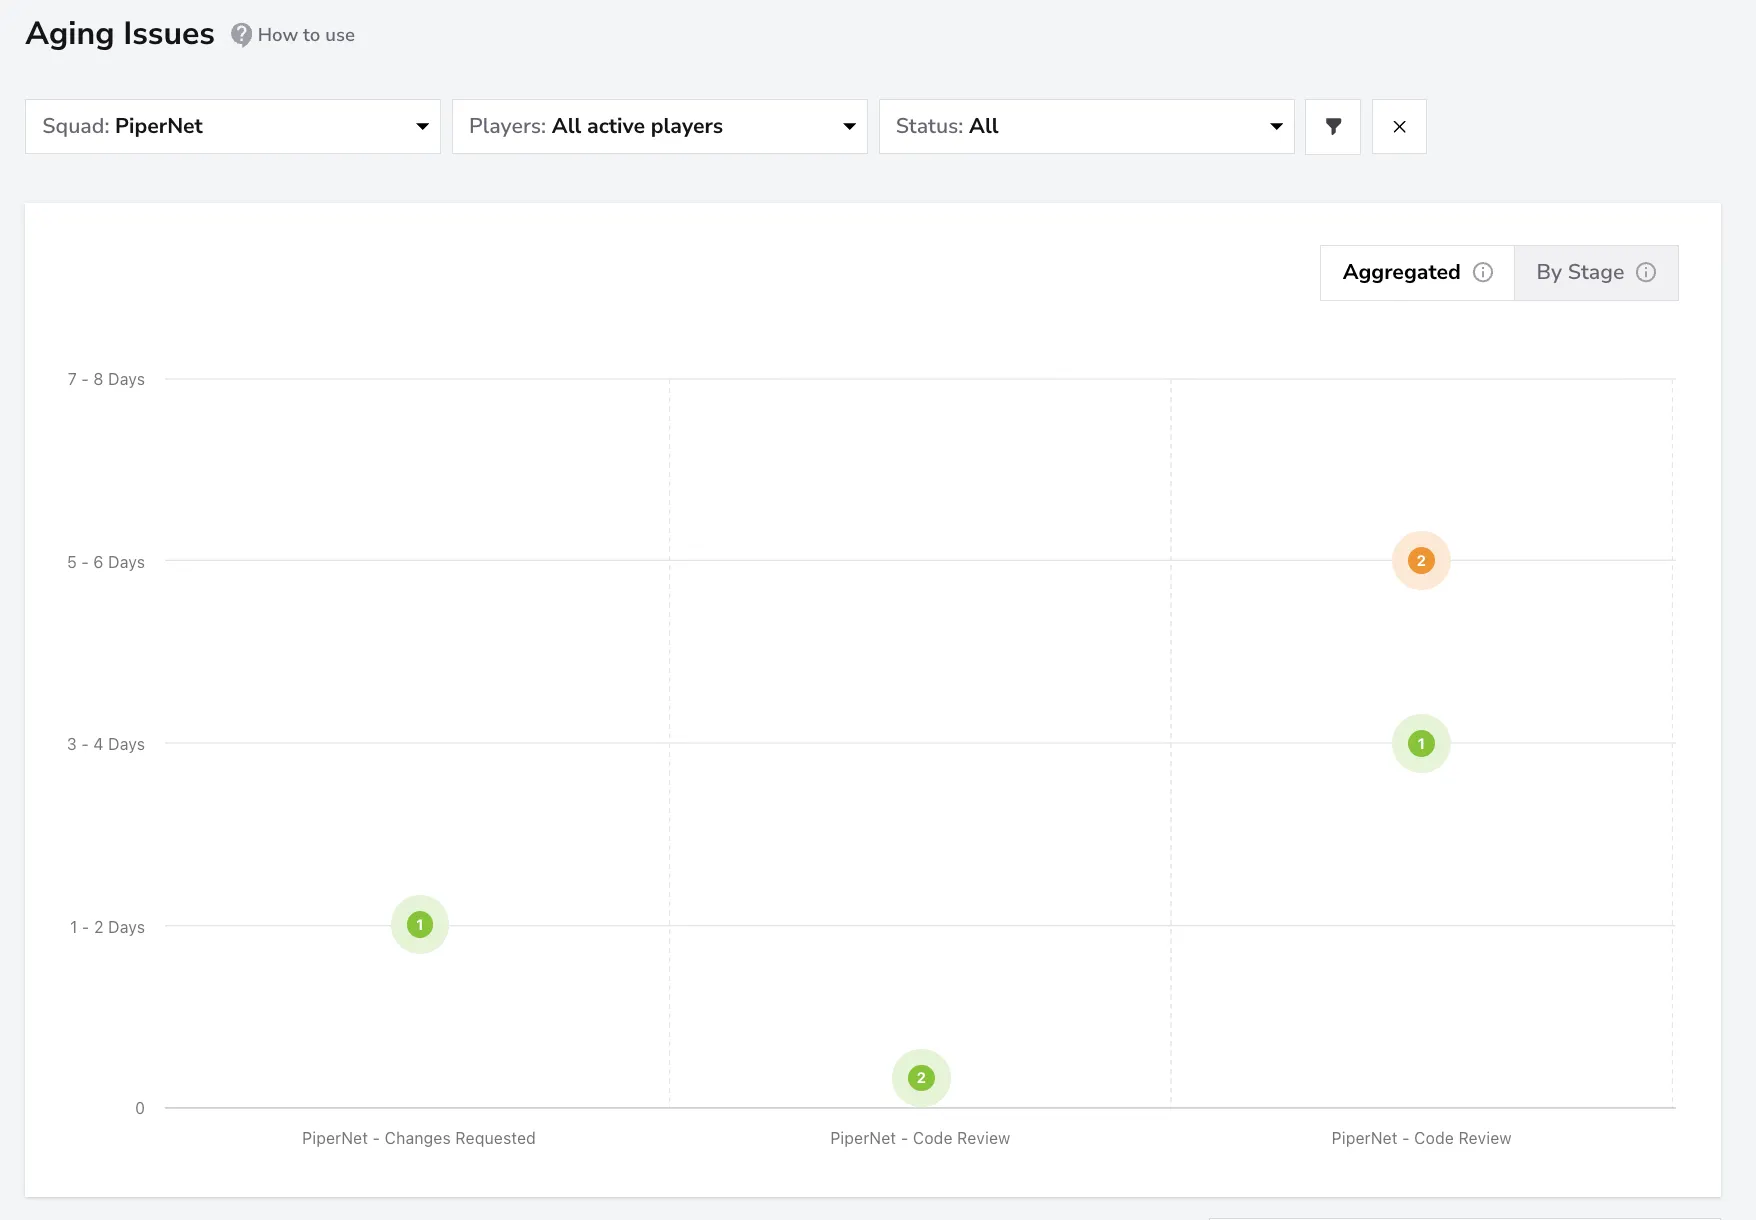Select the Aggregated view tab
The image size is (1756, 1220).
point(1417,272)
